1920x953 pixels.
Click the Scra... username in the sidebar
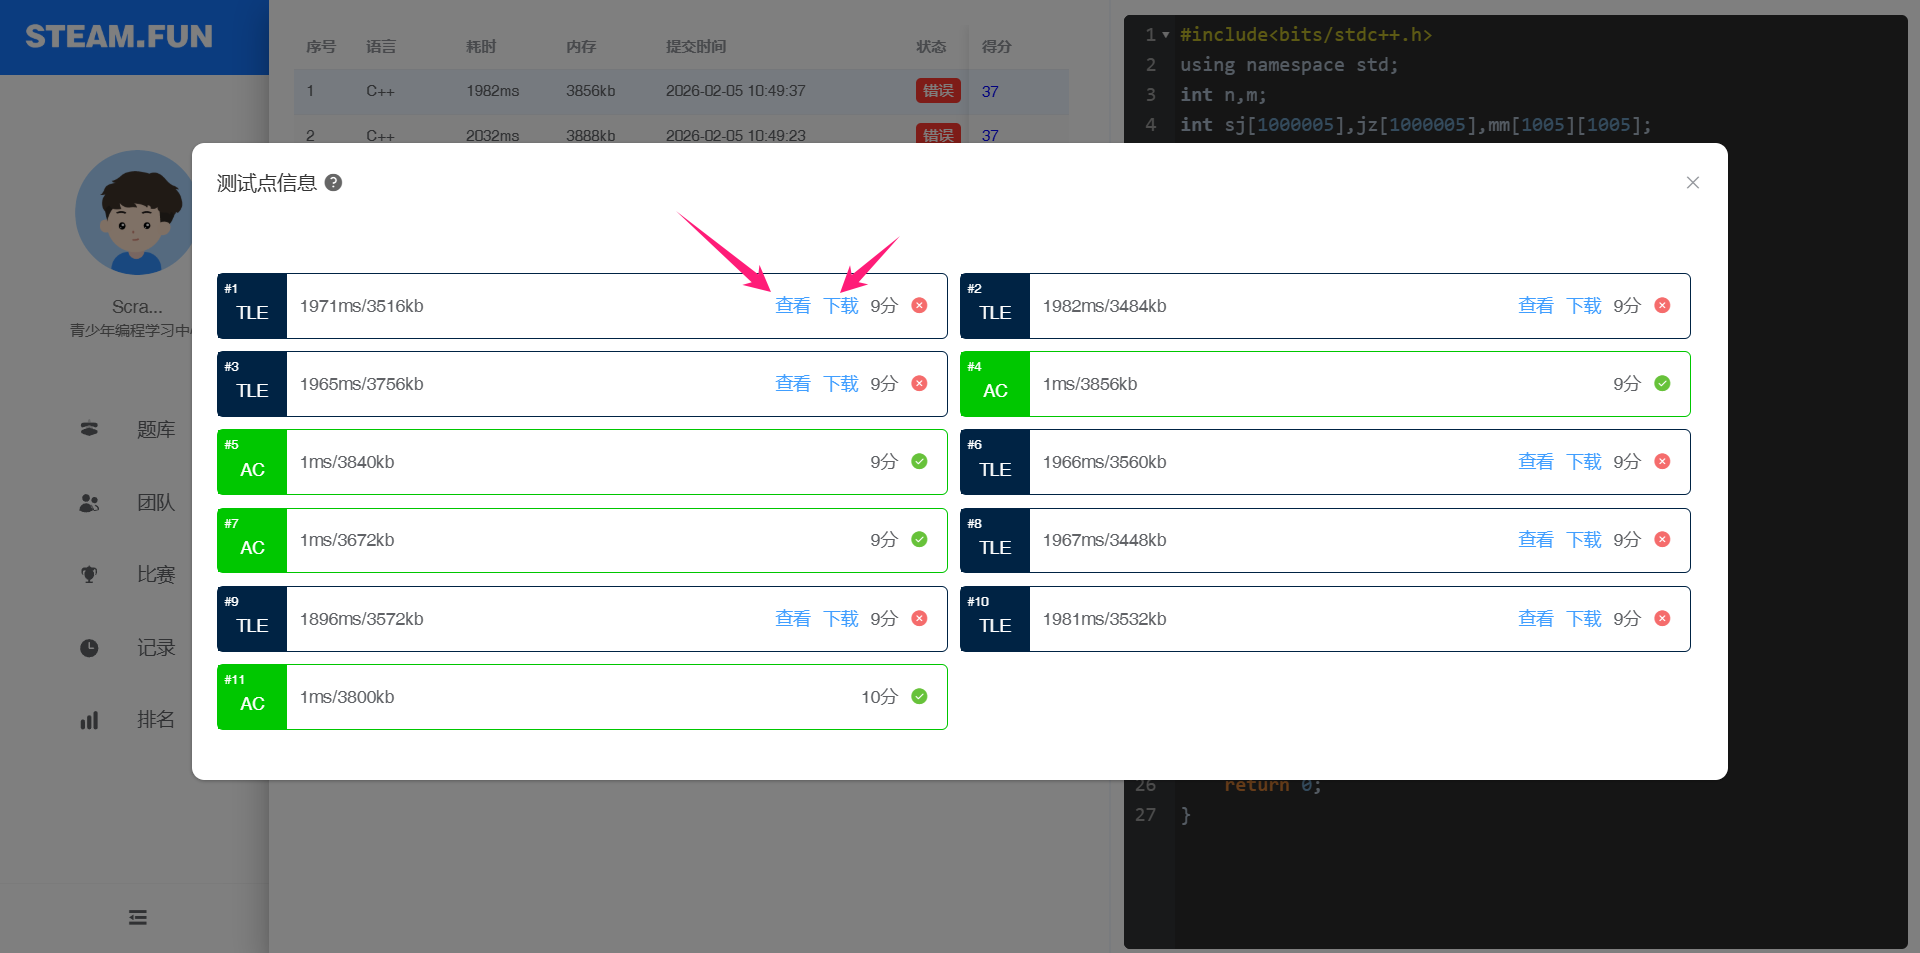(137, 307)
